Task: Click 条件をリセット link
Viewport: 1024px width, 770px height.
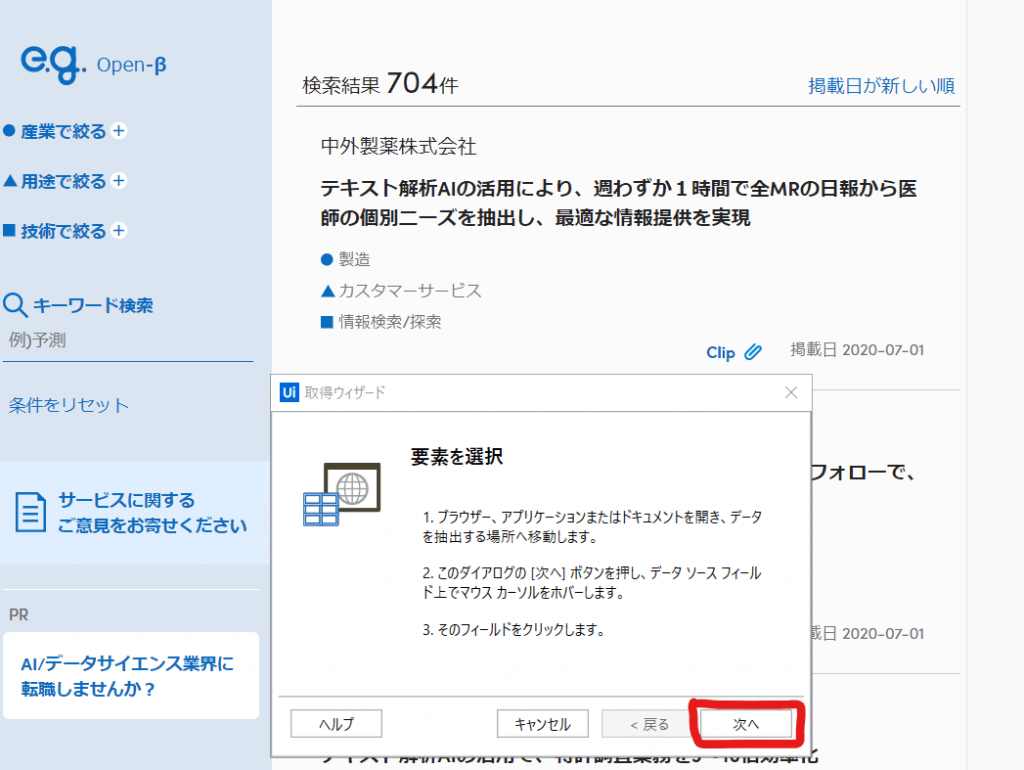Action: pyautogui.click(x=69, y=405)
